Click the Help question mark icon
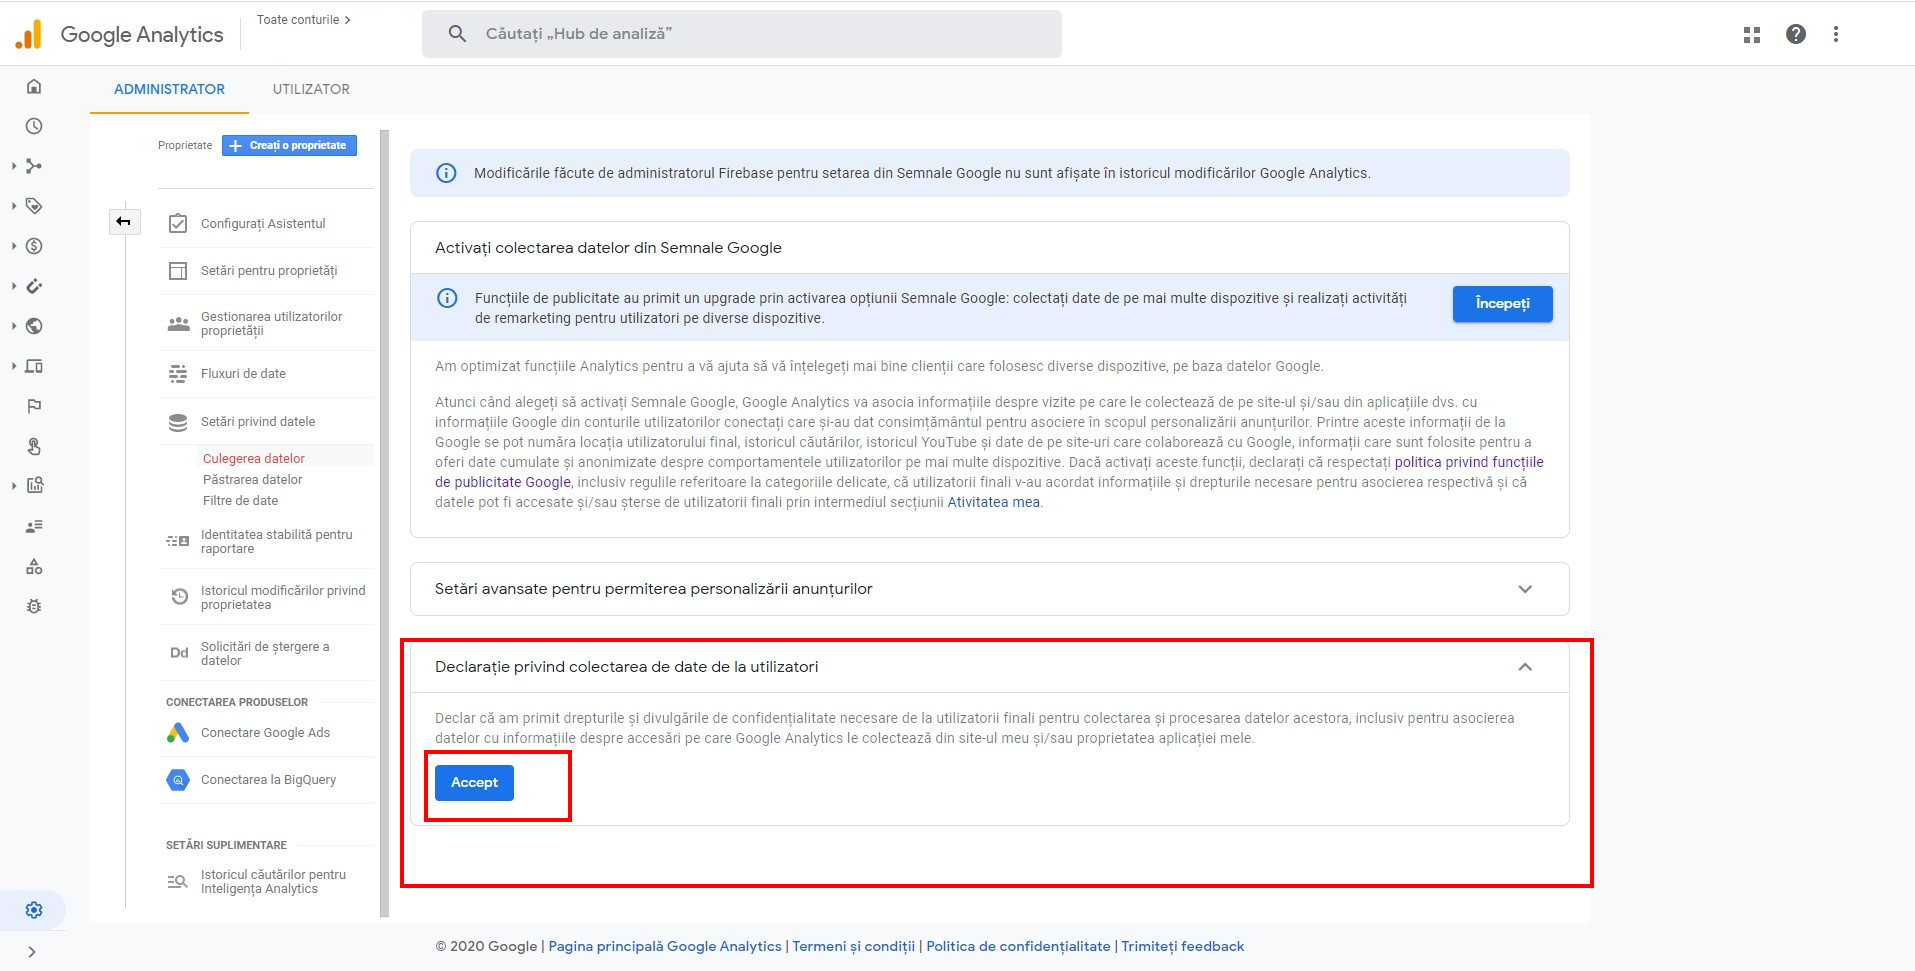The image size is (1915, 971). click(1796, 35)
